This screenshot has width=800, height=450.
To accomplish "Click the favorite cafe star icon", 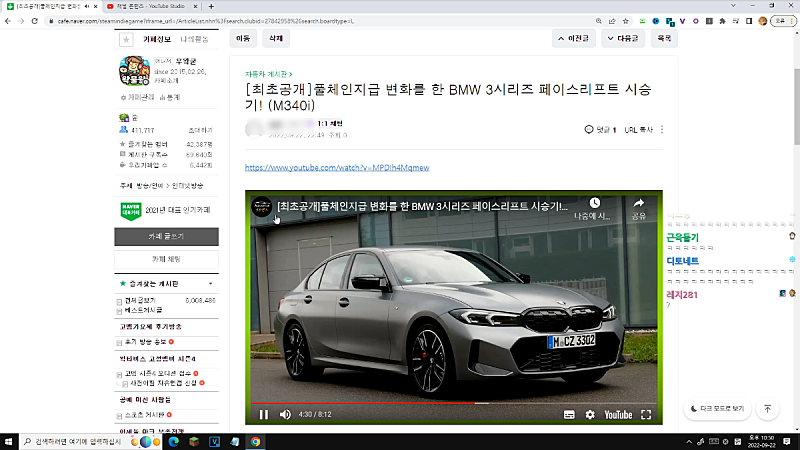I will (126, 39).
